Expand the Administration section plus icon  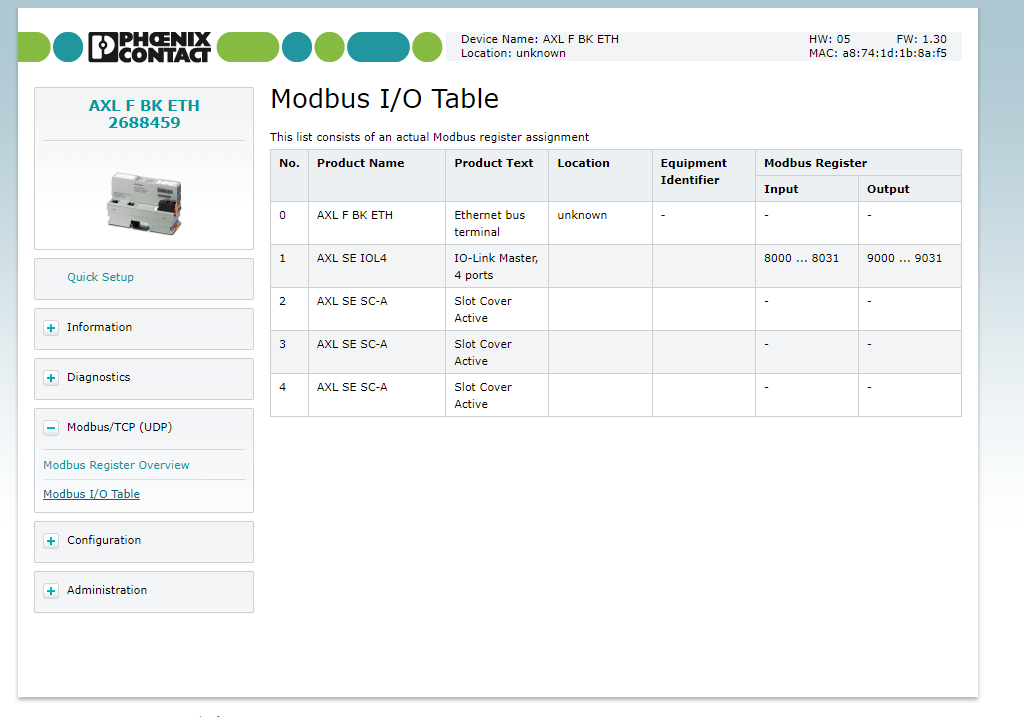click(x=51, y=591)
